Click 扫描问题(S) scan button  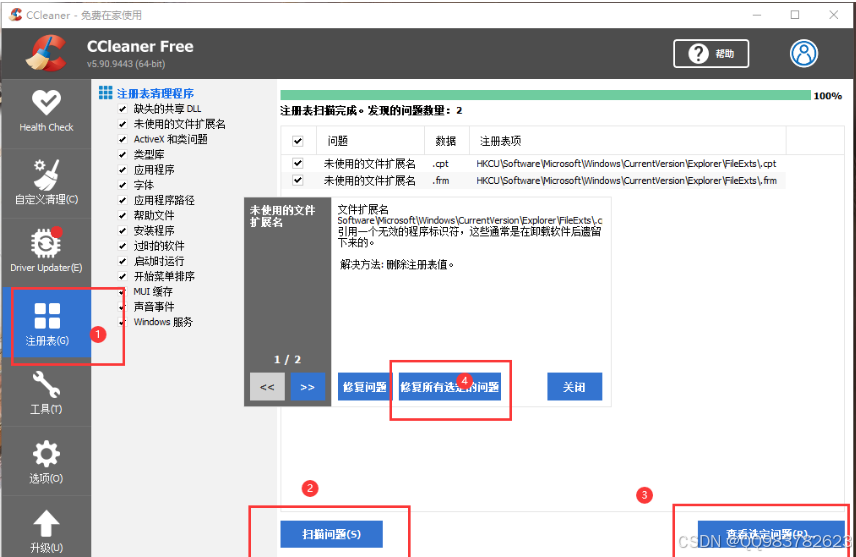click(x=331, y=534)
